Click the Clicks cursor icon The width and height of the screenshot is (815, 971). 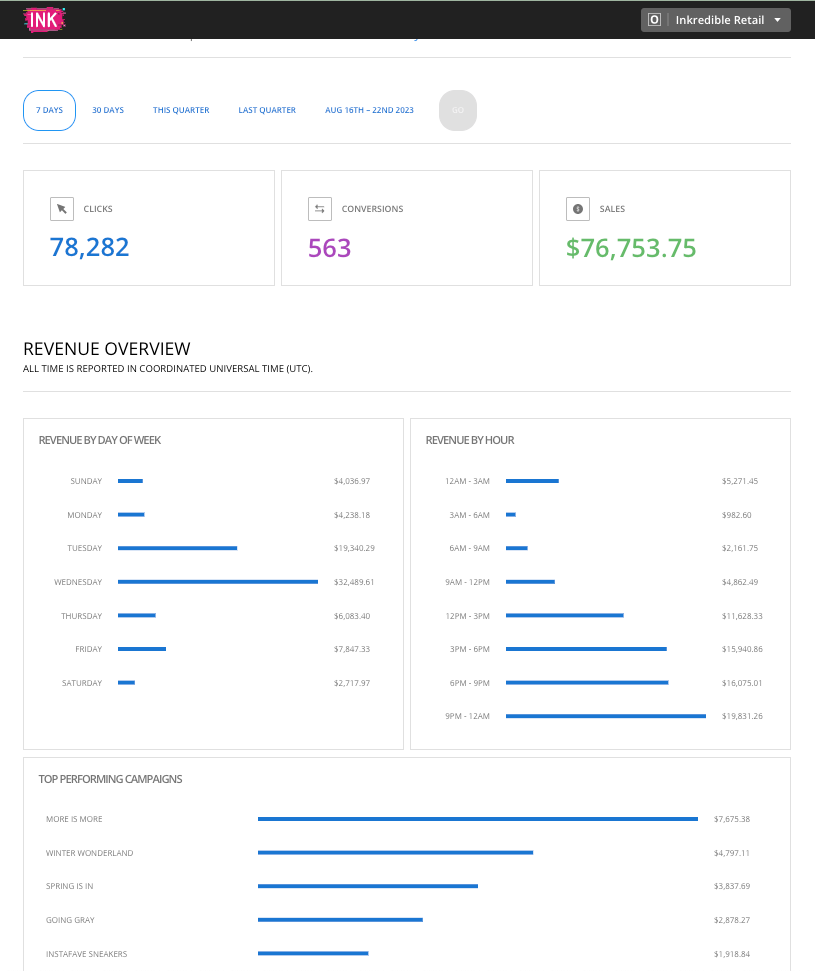tap(62, 209)
